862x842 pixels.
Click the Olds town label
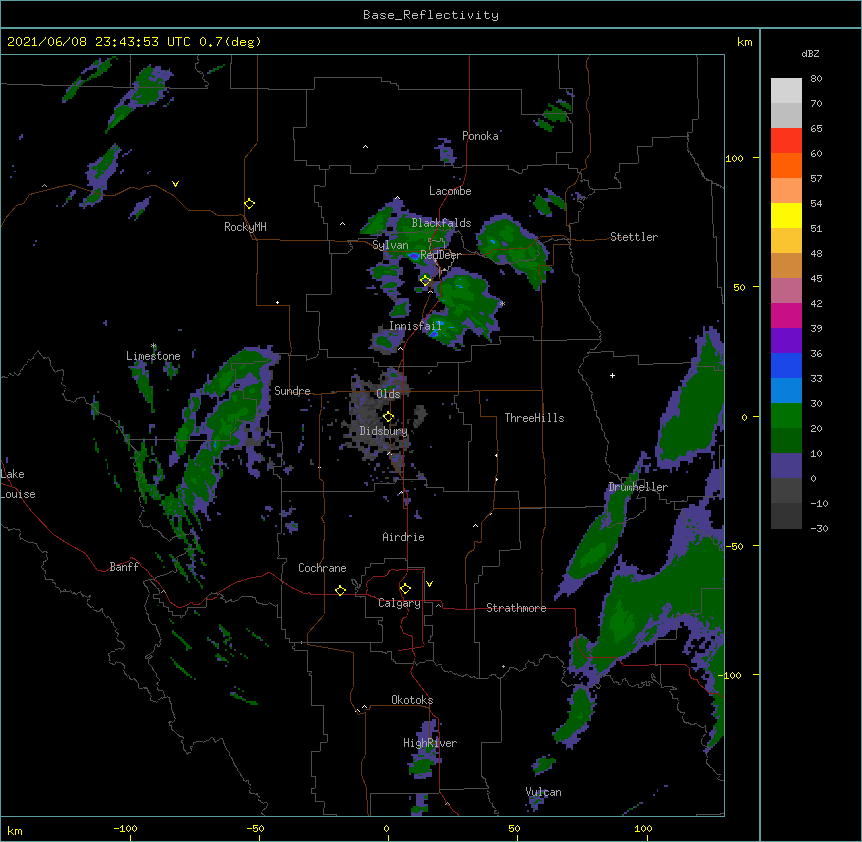coord(388,394)
